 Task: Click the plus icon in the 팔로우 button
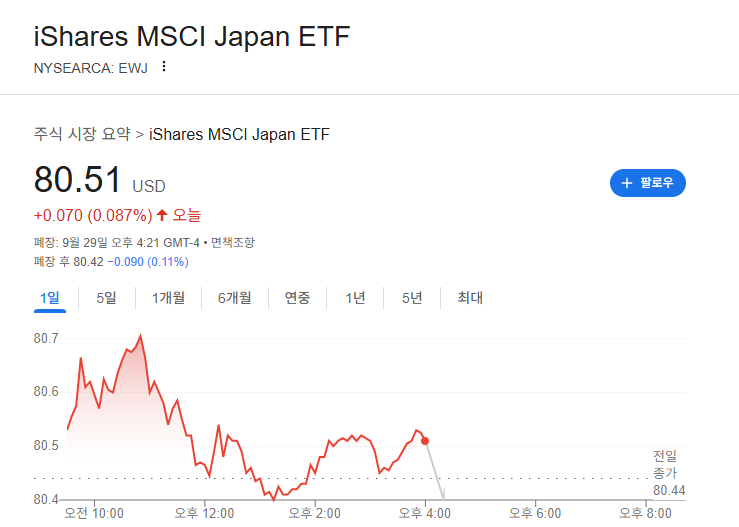click(627, 183)
